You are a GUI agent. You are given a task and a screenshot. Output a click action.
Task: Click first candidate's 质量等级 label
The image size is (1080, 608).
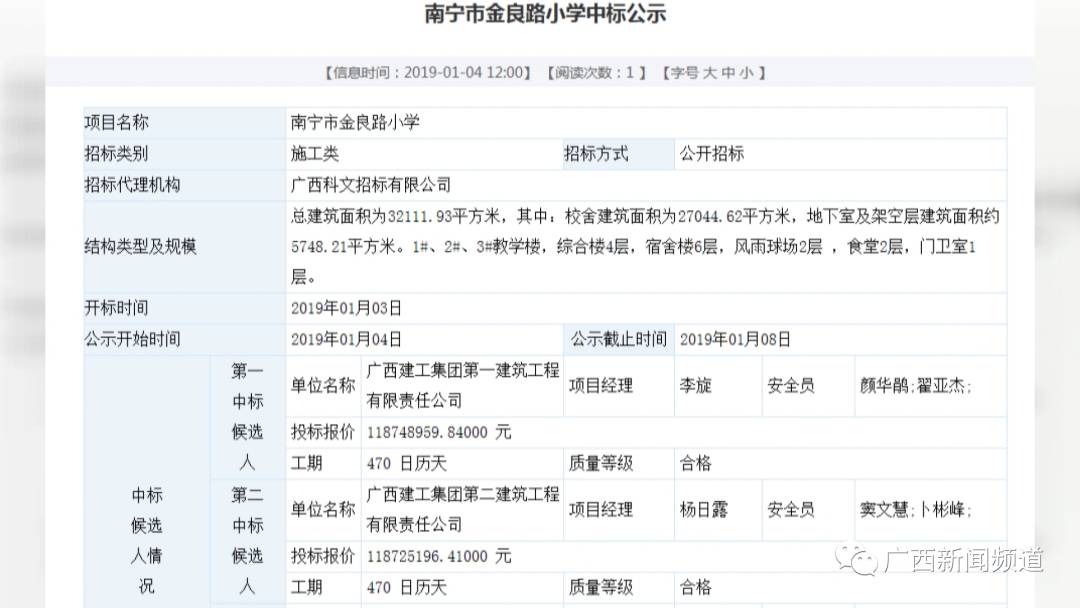pos(601,463)
